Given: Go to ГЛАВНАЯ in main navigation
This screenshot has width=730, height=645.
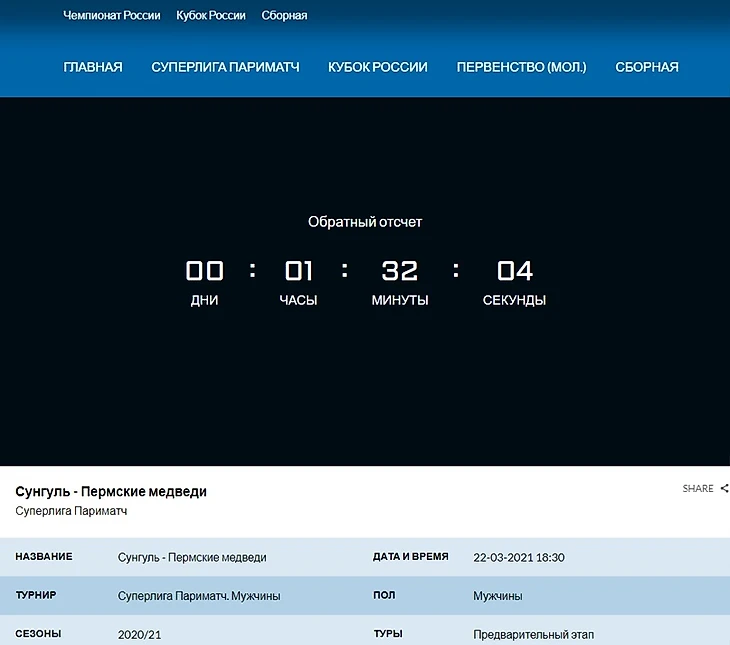Looking at the screenshot, I should (93, 67).
